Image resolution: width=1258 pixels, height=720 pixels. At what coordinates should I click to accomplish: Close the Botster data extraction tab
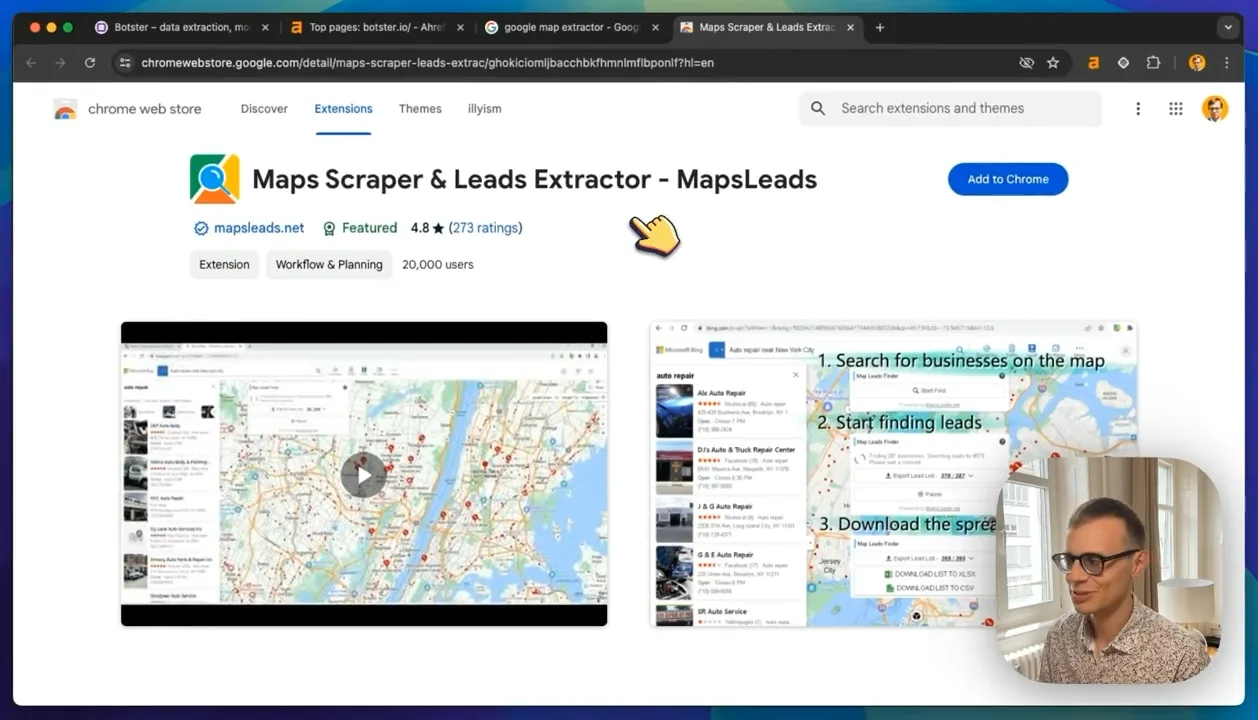[265, 28]
